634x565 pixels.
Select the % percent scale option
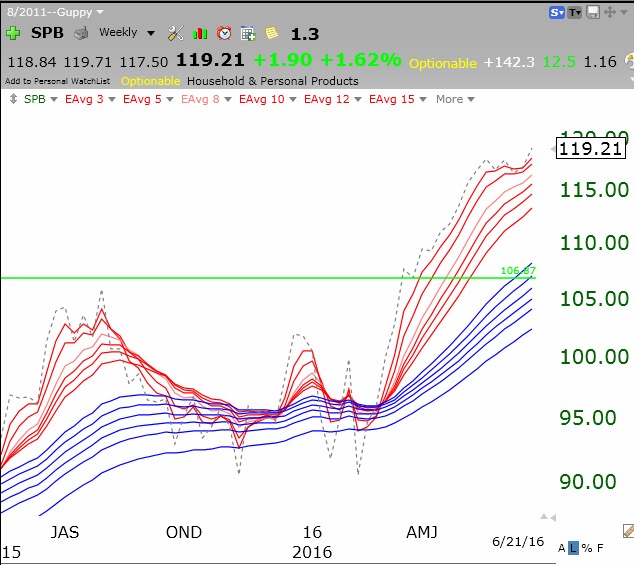point(586,548)
